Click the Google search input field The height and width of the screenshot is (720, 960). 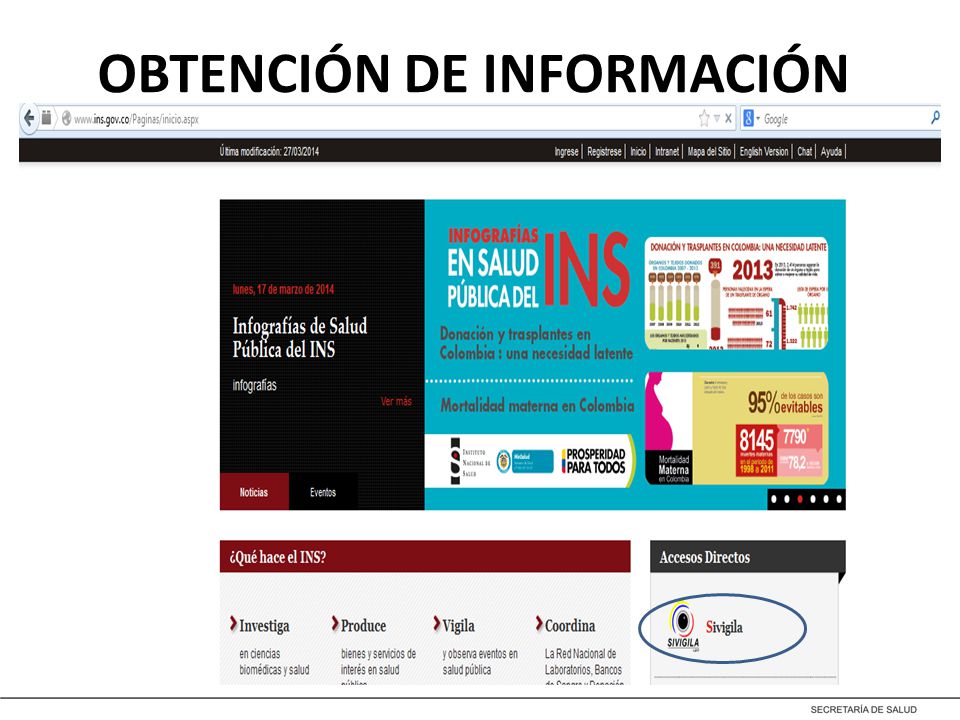point(845,119)
